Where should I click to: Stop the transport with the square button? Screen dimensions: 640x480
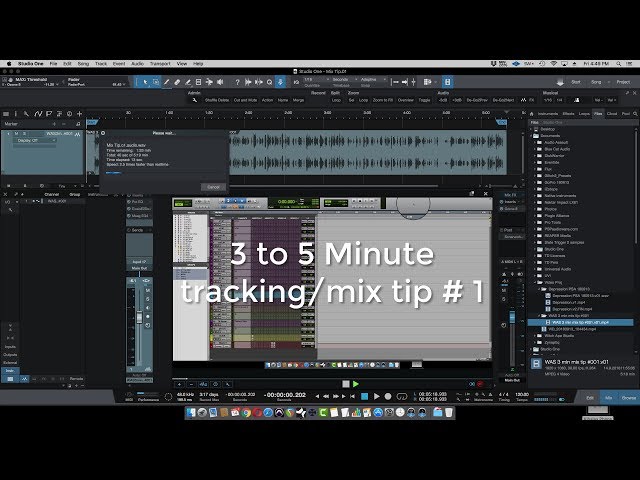click(x=365, y=396)
